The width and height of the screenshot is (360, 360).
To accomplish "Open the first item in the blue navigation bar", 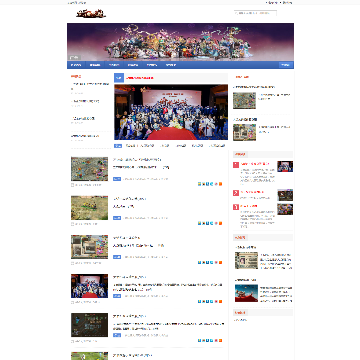I will 76,65.
